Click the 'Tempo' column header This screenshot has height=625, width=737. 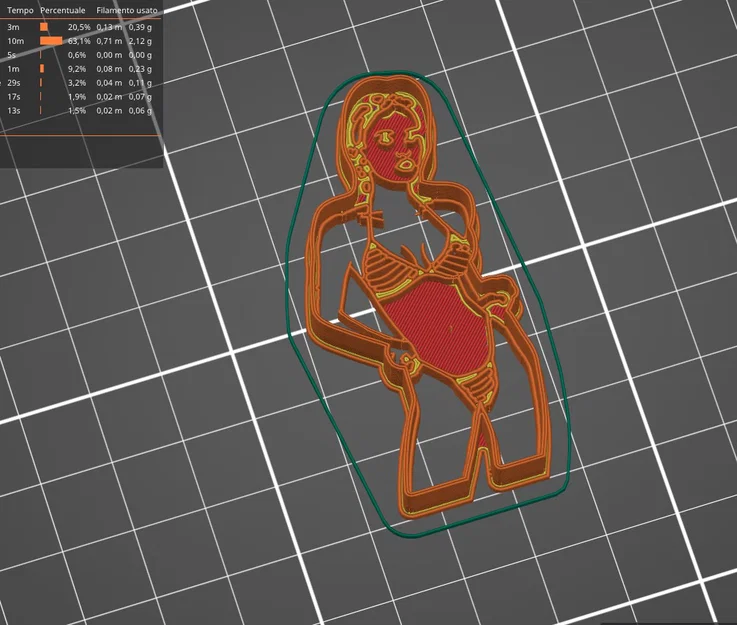[20, 10]
